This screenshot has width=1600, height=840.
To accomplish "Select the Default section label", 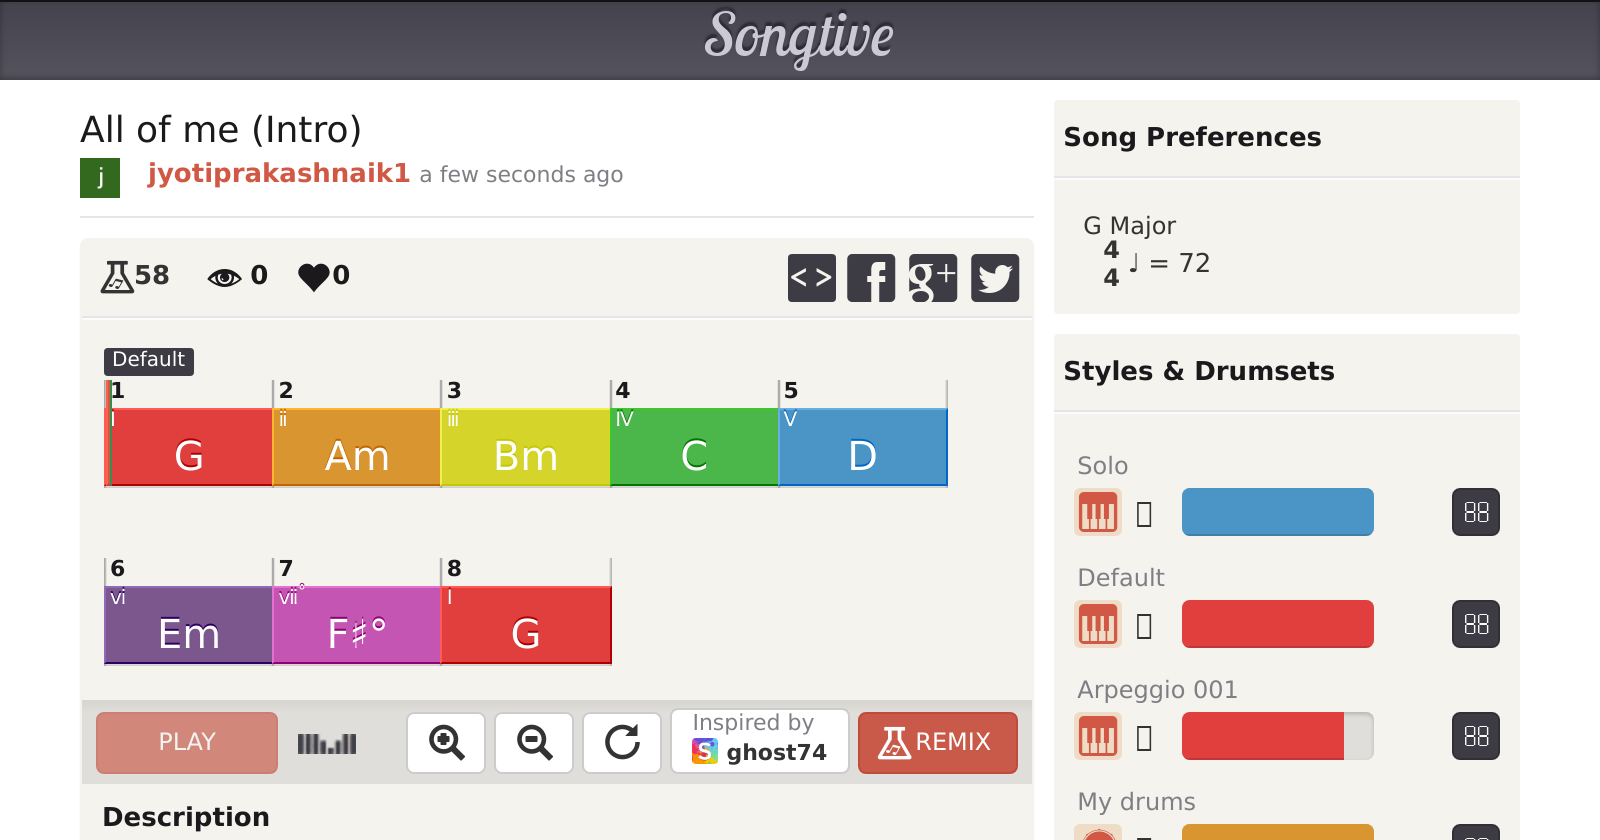I will tap(148, 360).
